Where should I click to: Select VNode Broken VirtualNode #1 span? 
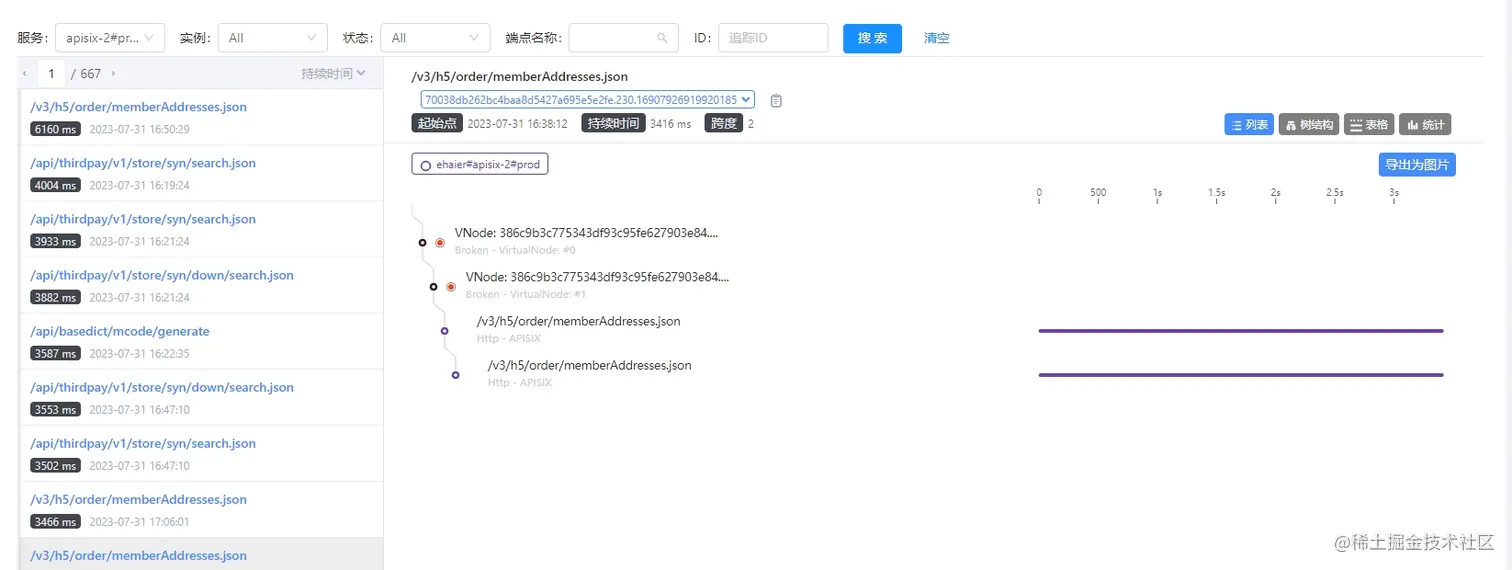coord(597,285)
